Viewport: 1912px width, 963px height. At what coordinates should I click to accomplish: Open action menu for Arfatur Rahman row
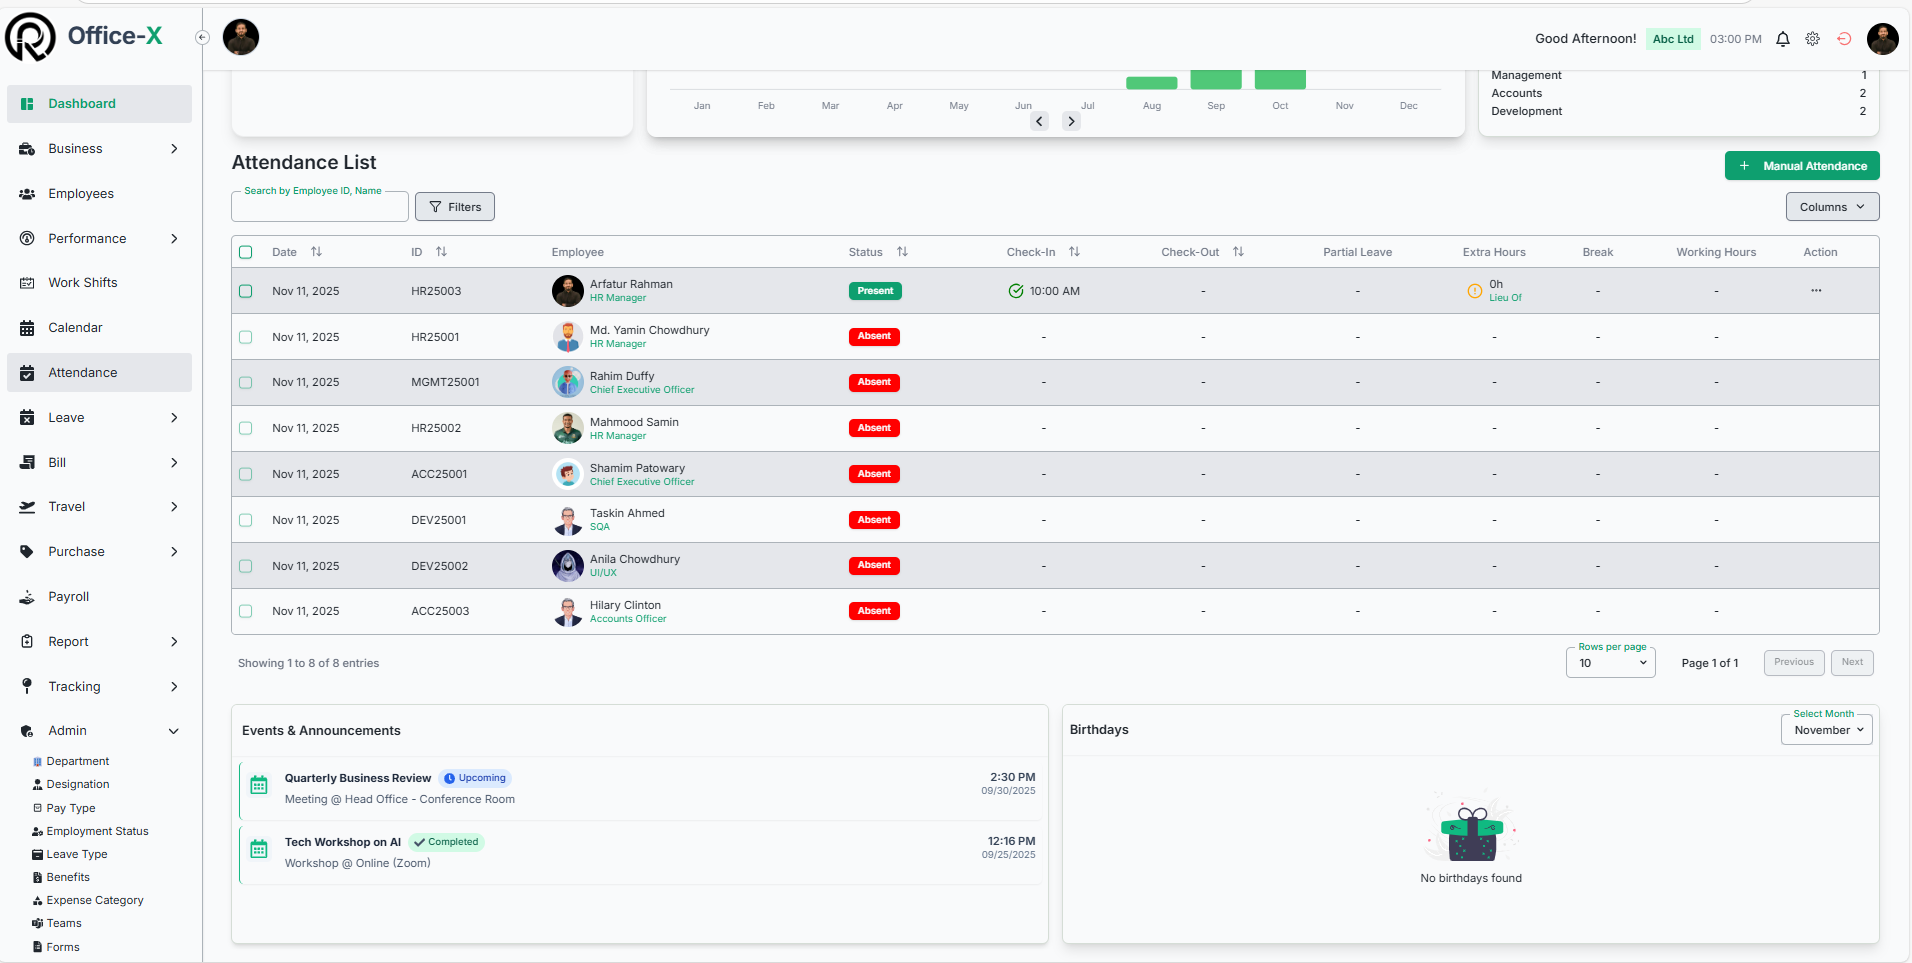1815,291
